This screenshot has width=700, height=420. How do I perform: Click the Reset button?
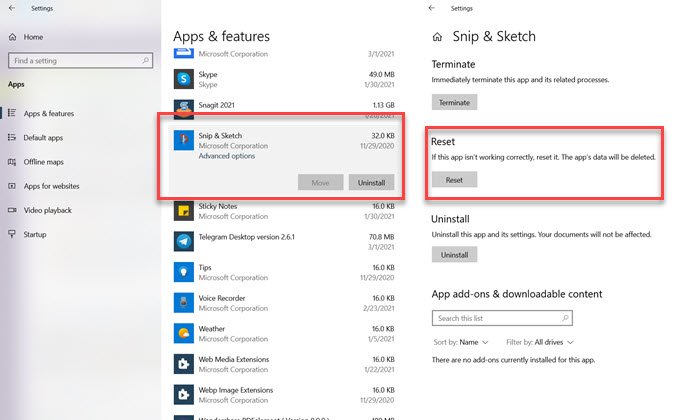(454, 179)
